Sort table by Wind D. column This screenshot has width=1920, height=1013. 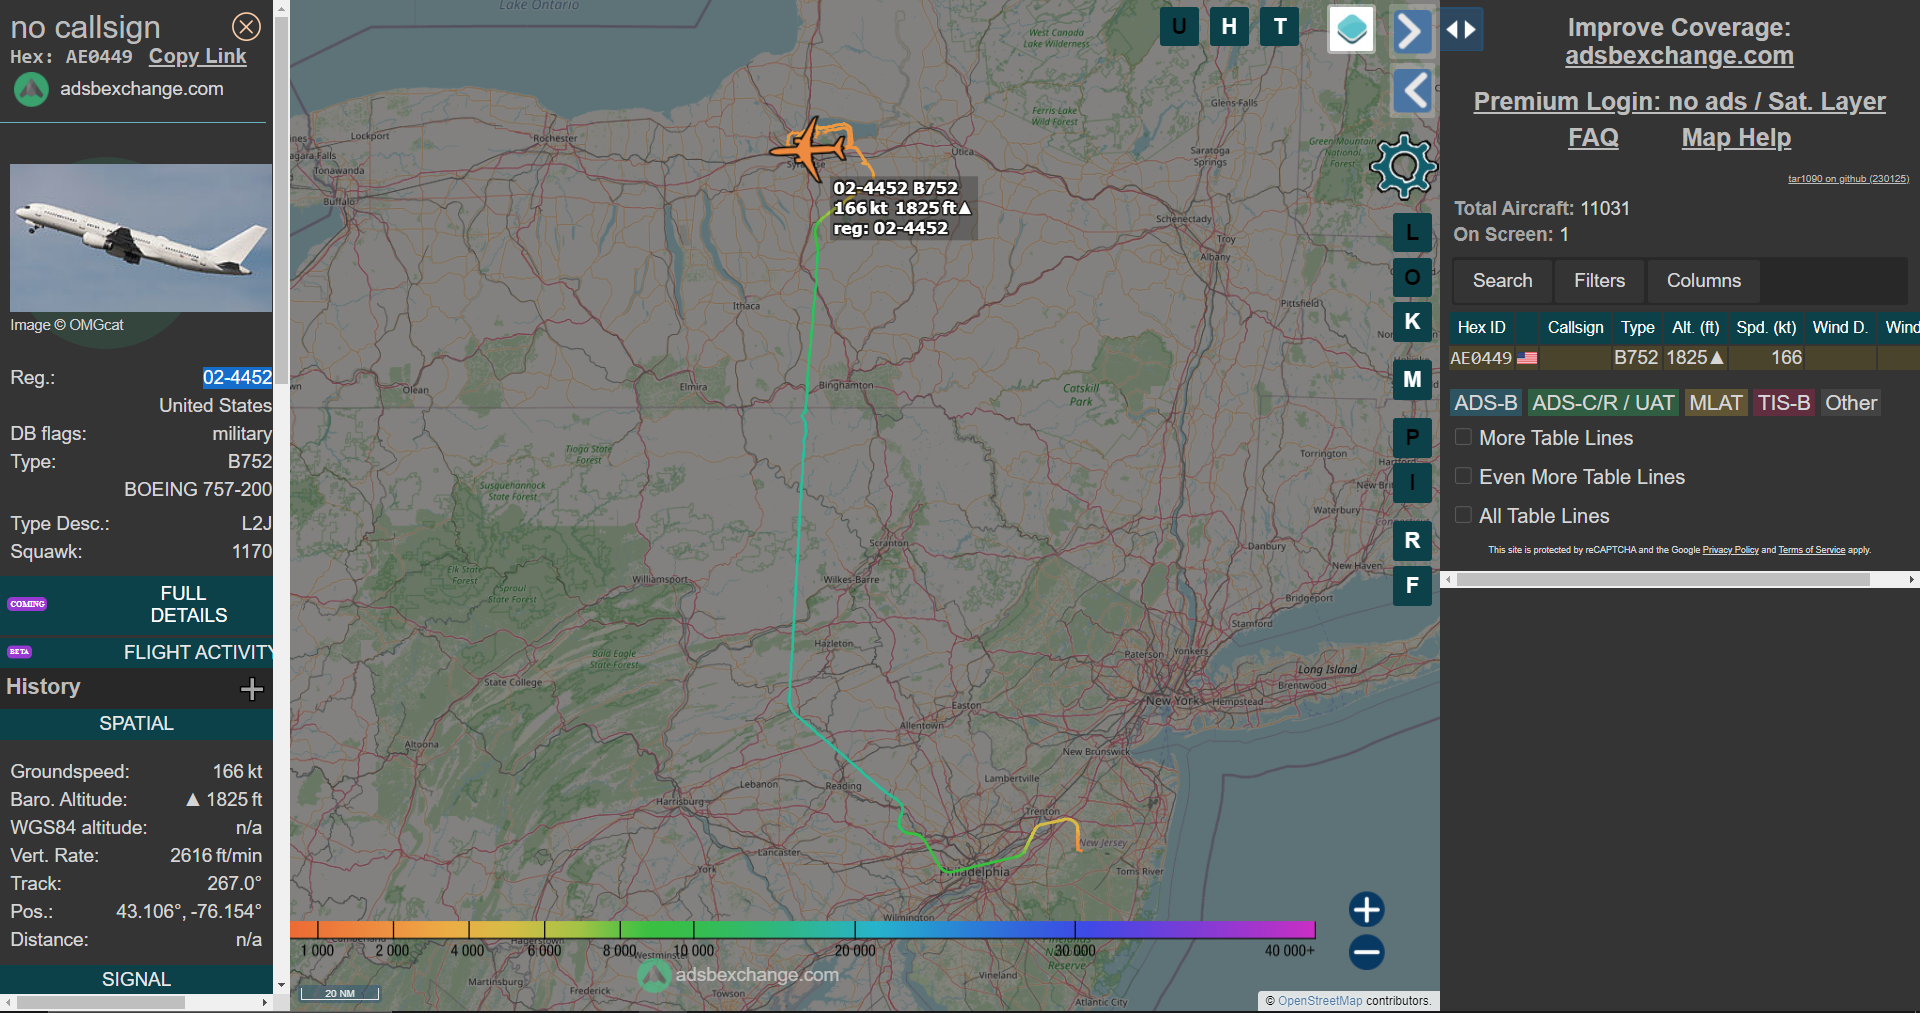pos(1840,327)
